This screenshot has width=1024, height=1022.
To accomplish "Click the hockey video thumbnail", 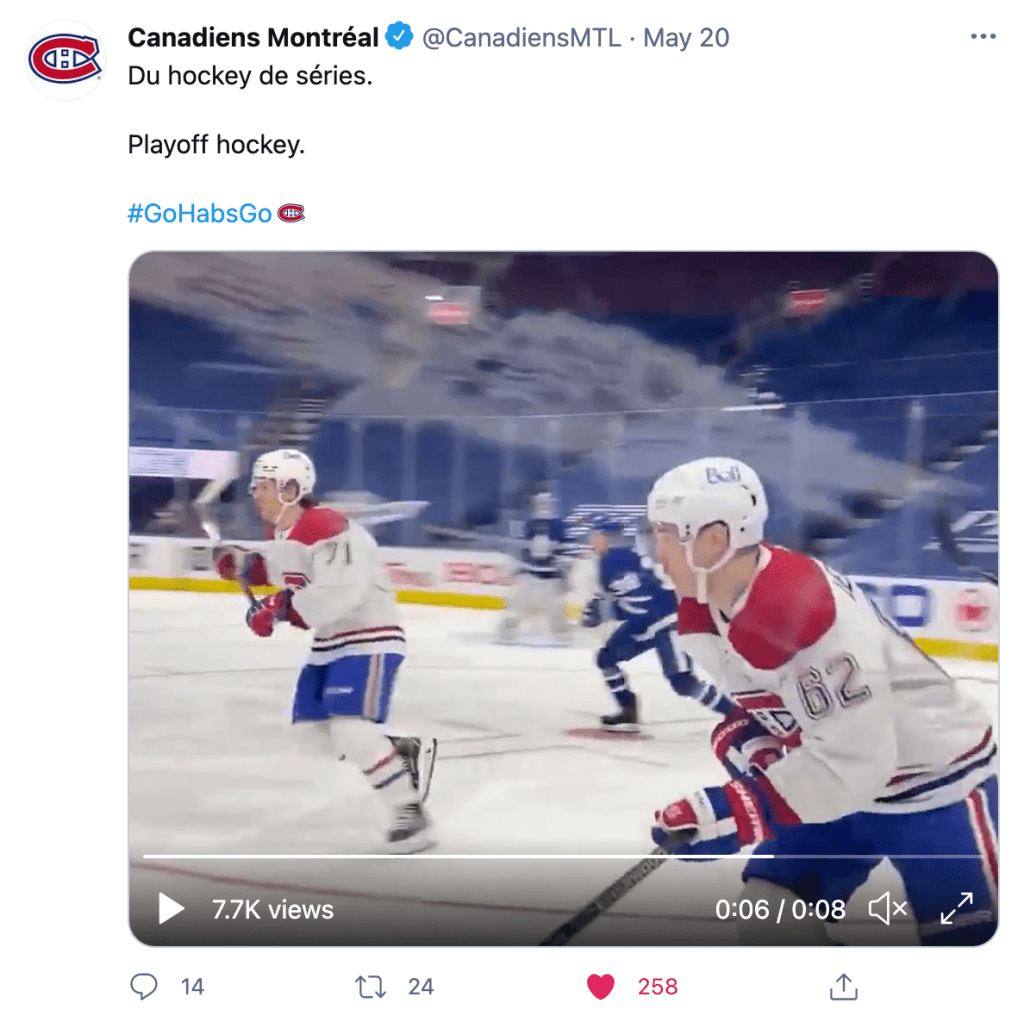I will [x=563, y=560].
